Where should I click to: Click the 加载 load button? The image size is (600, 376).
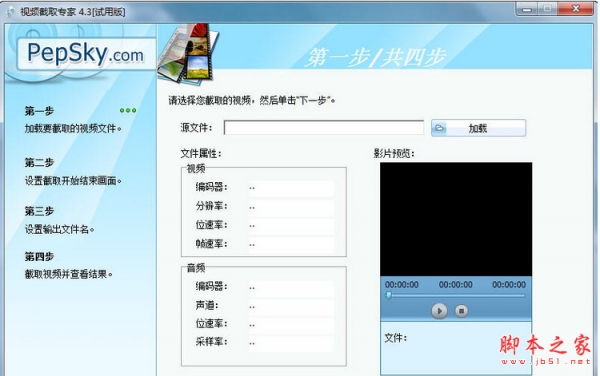click(478, 128)
